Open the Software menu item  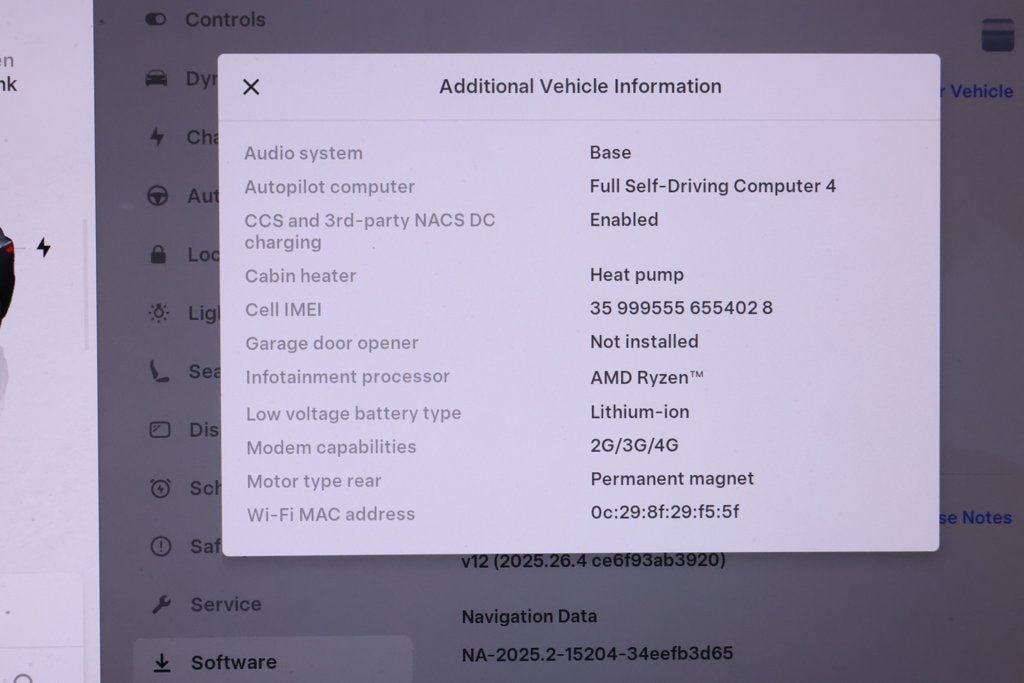point(233,662)
